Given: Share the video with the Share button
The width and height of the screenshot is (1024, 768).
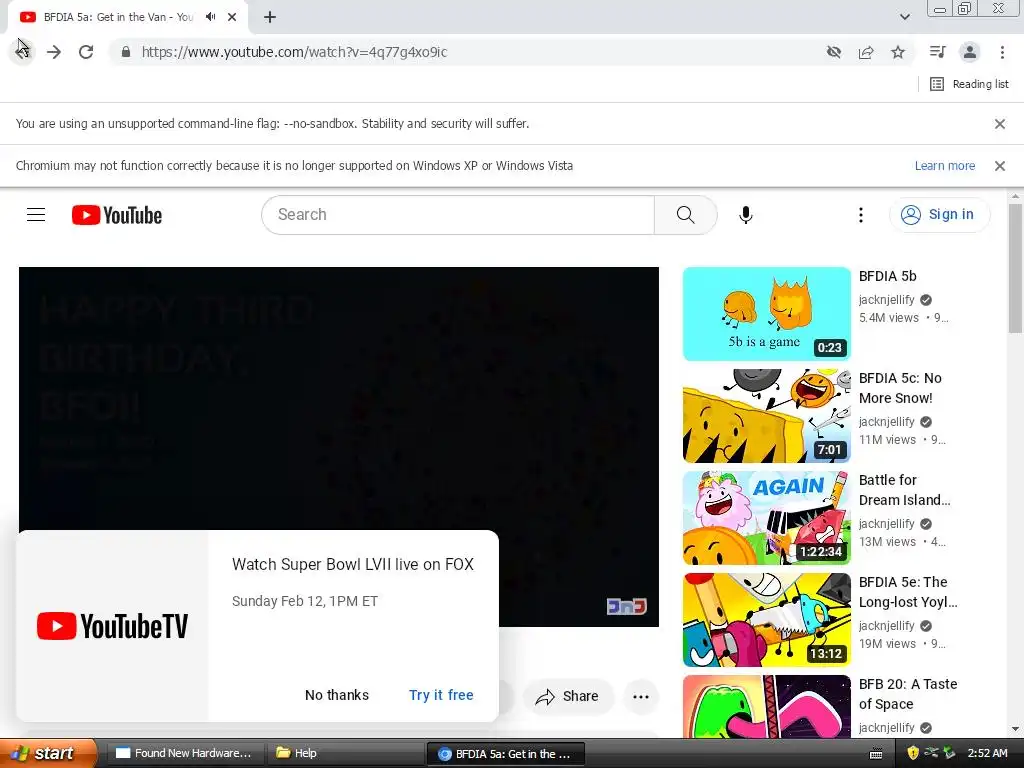Looking at the screenshot, I should 568,696.
